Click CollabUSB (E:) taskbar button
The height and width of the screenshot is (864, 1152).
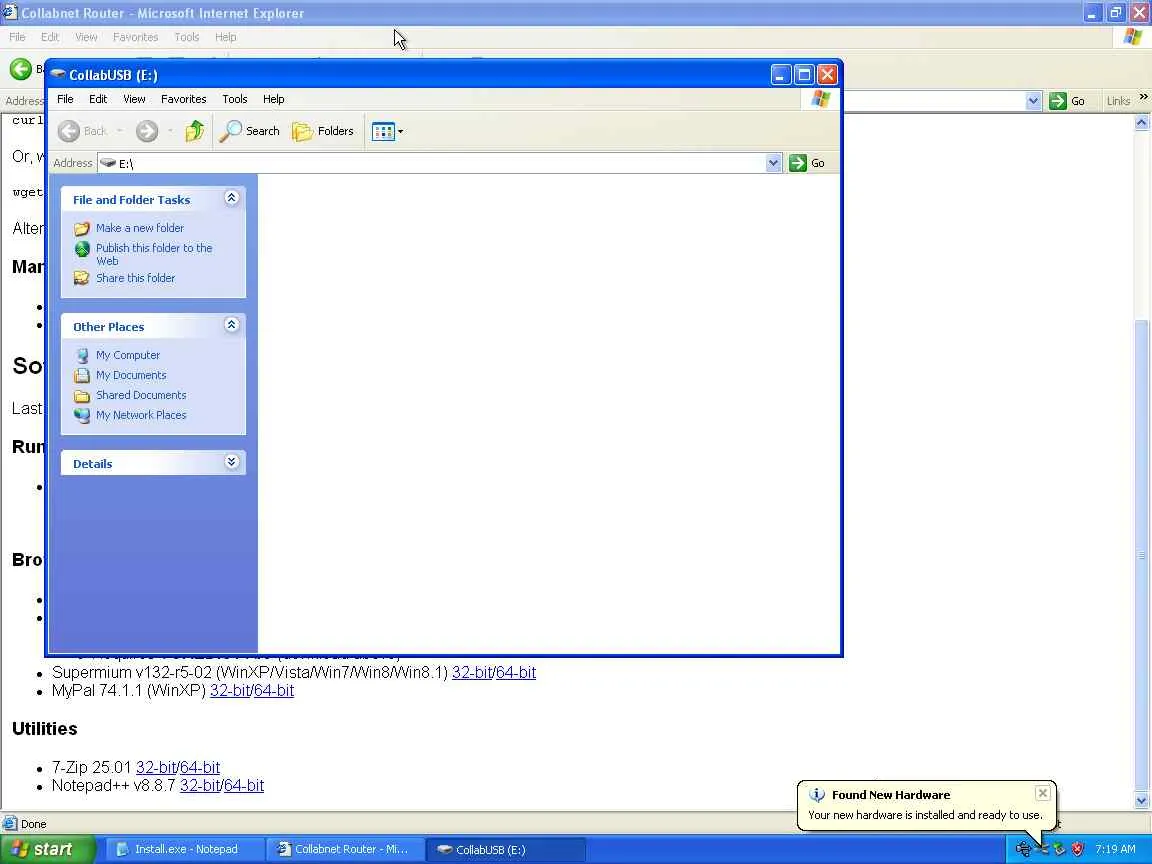(505, 849)
